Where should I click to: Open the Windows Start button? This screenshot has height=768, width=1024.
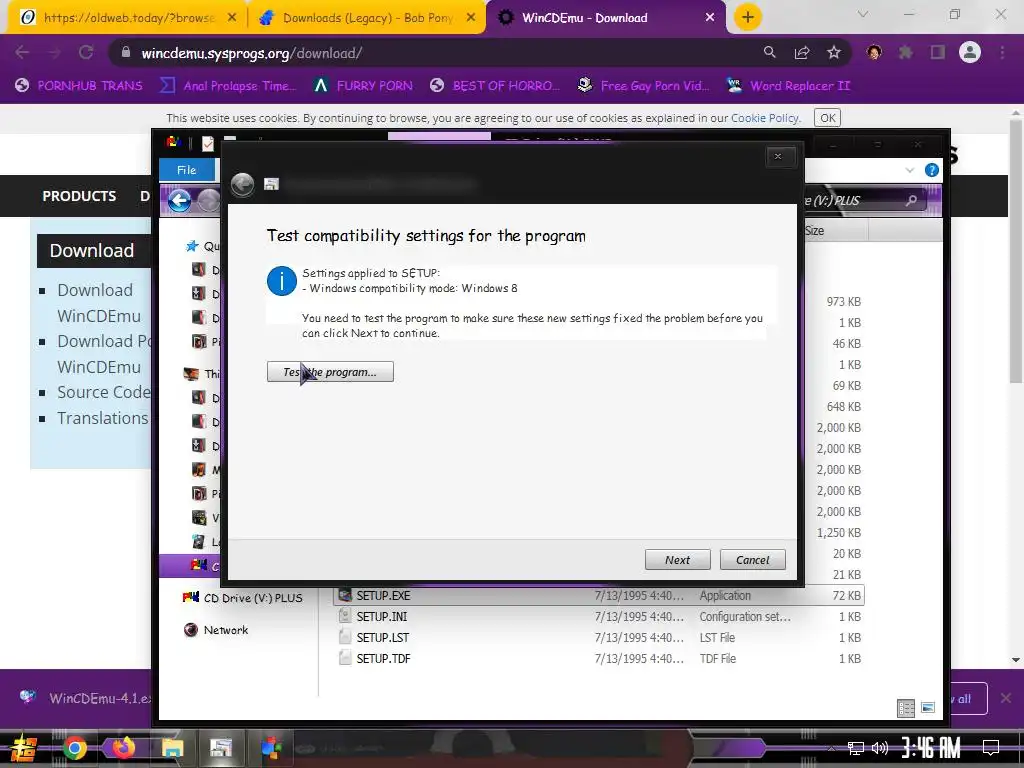click(24, 748)
